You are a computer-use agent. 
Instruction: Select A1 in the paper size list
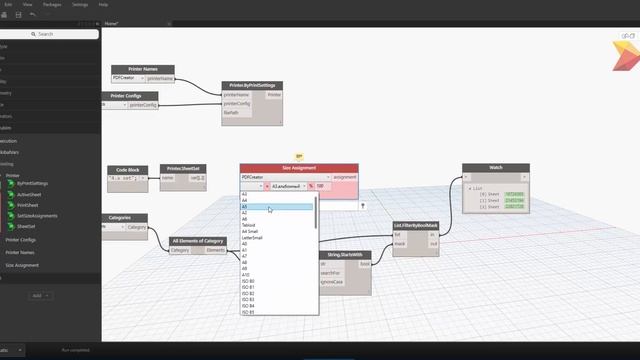click(277, 250)
